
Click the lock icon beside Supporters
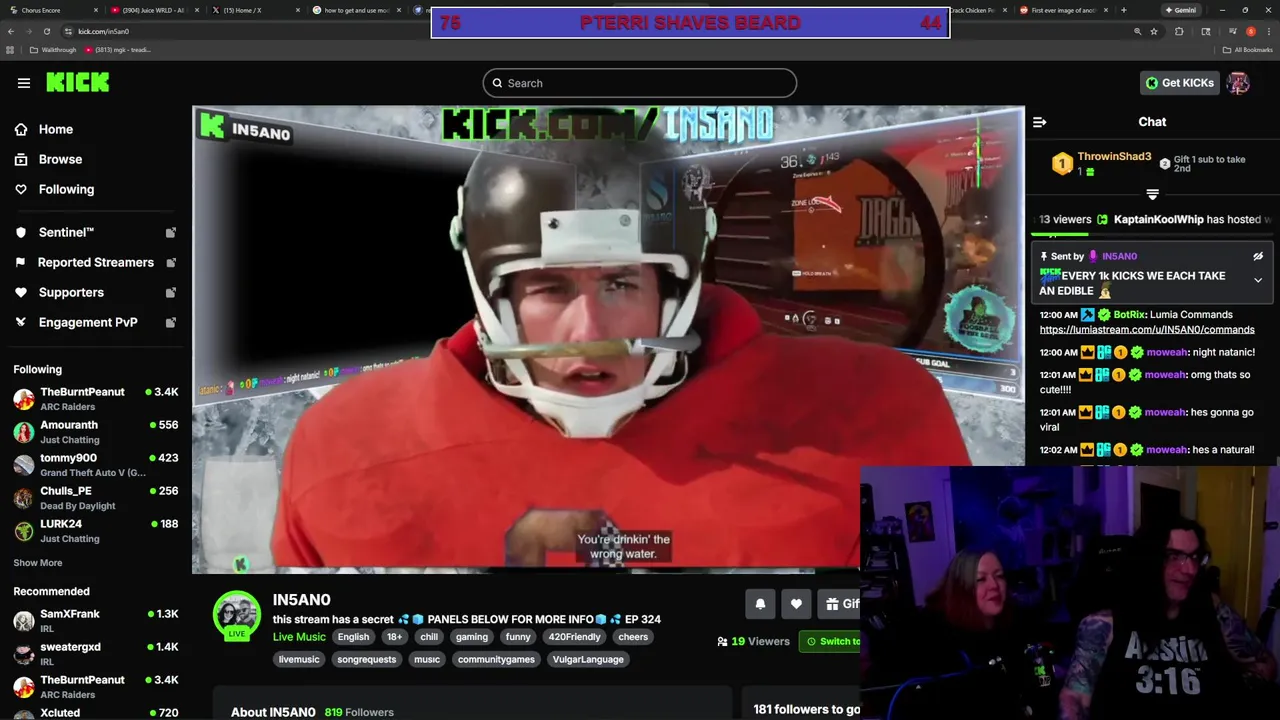(170, 292)
